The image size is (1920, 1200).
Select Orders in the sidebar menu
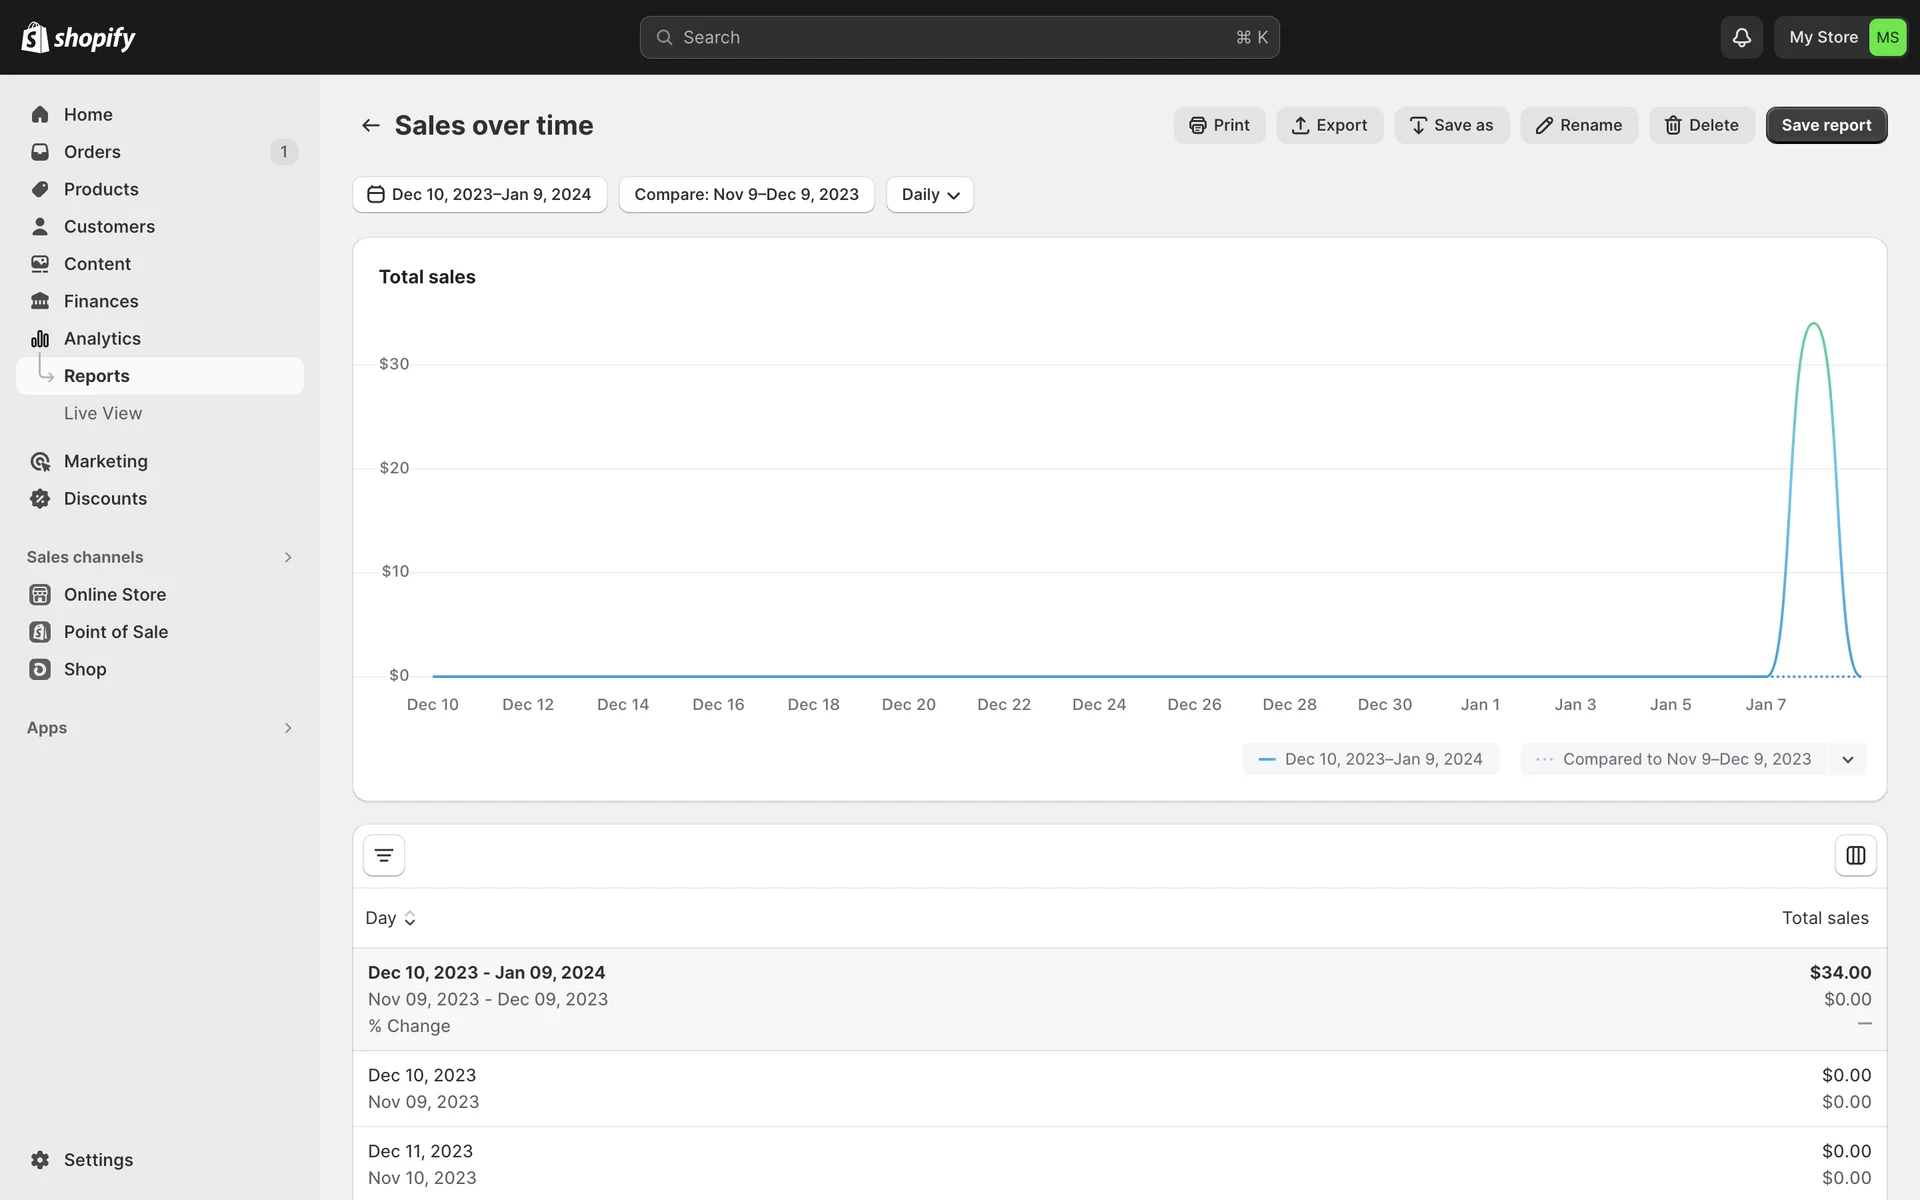pos(92,151)
